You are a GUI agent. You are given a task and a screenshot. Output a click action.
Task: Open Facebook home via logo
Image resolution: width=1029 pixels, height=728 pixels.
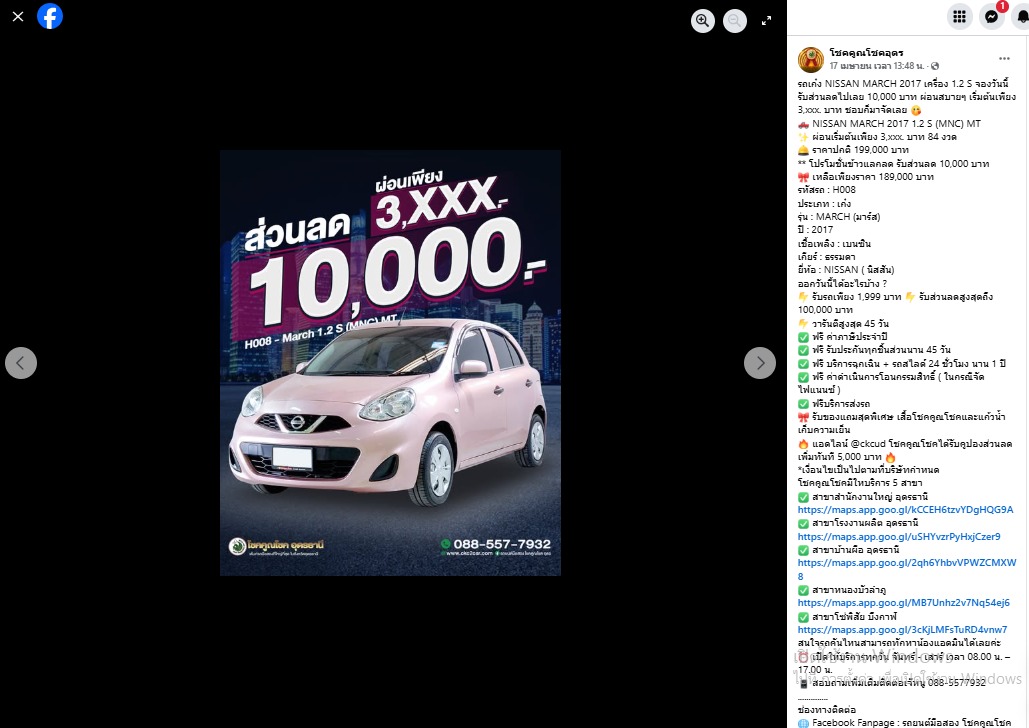point(50,16)
